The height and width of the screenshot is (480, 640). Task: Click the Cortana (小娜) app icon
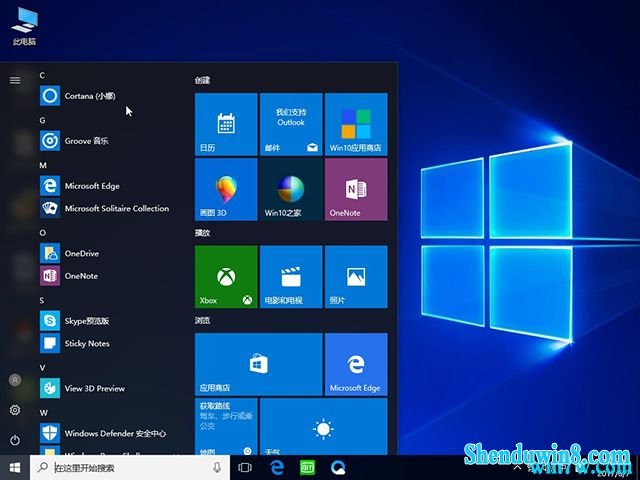point(50,96)
